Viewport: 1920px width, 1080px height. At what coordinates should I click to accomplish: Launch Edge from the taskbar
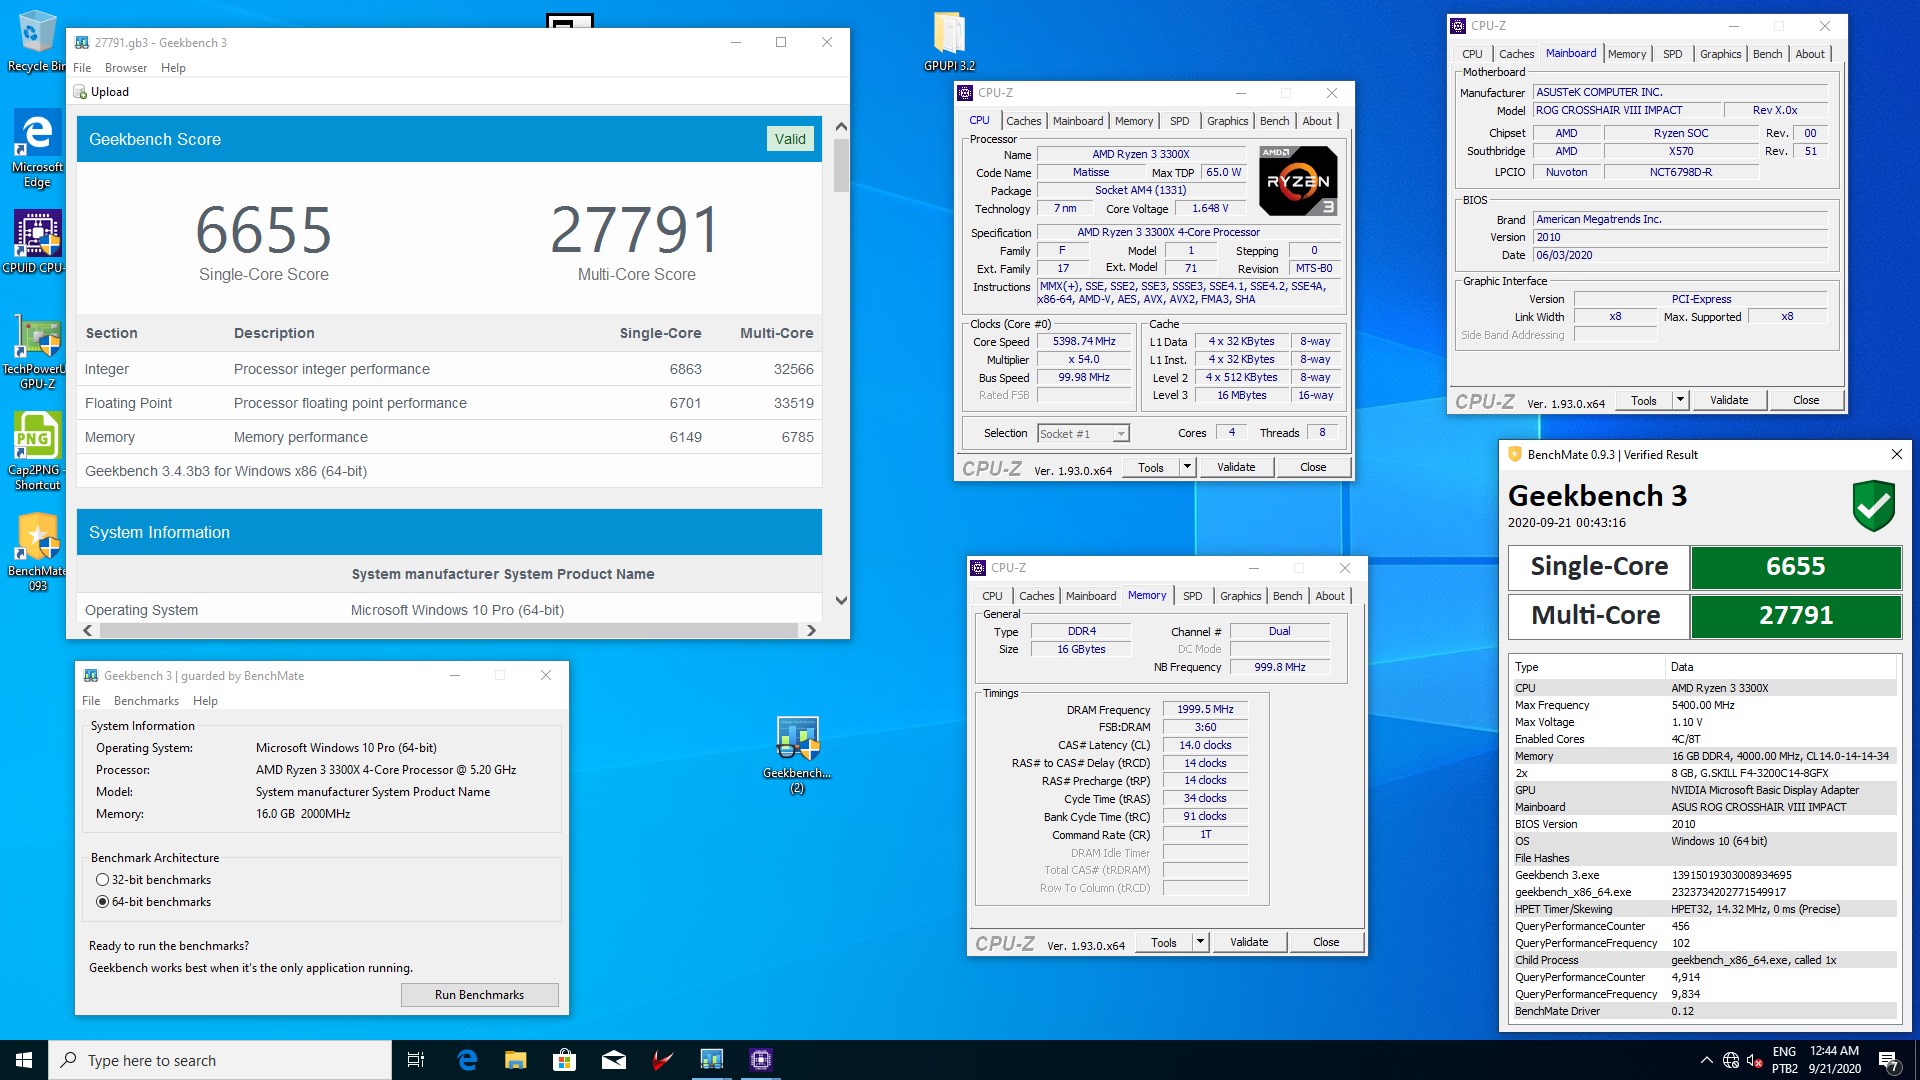(467, 1060)
